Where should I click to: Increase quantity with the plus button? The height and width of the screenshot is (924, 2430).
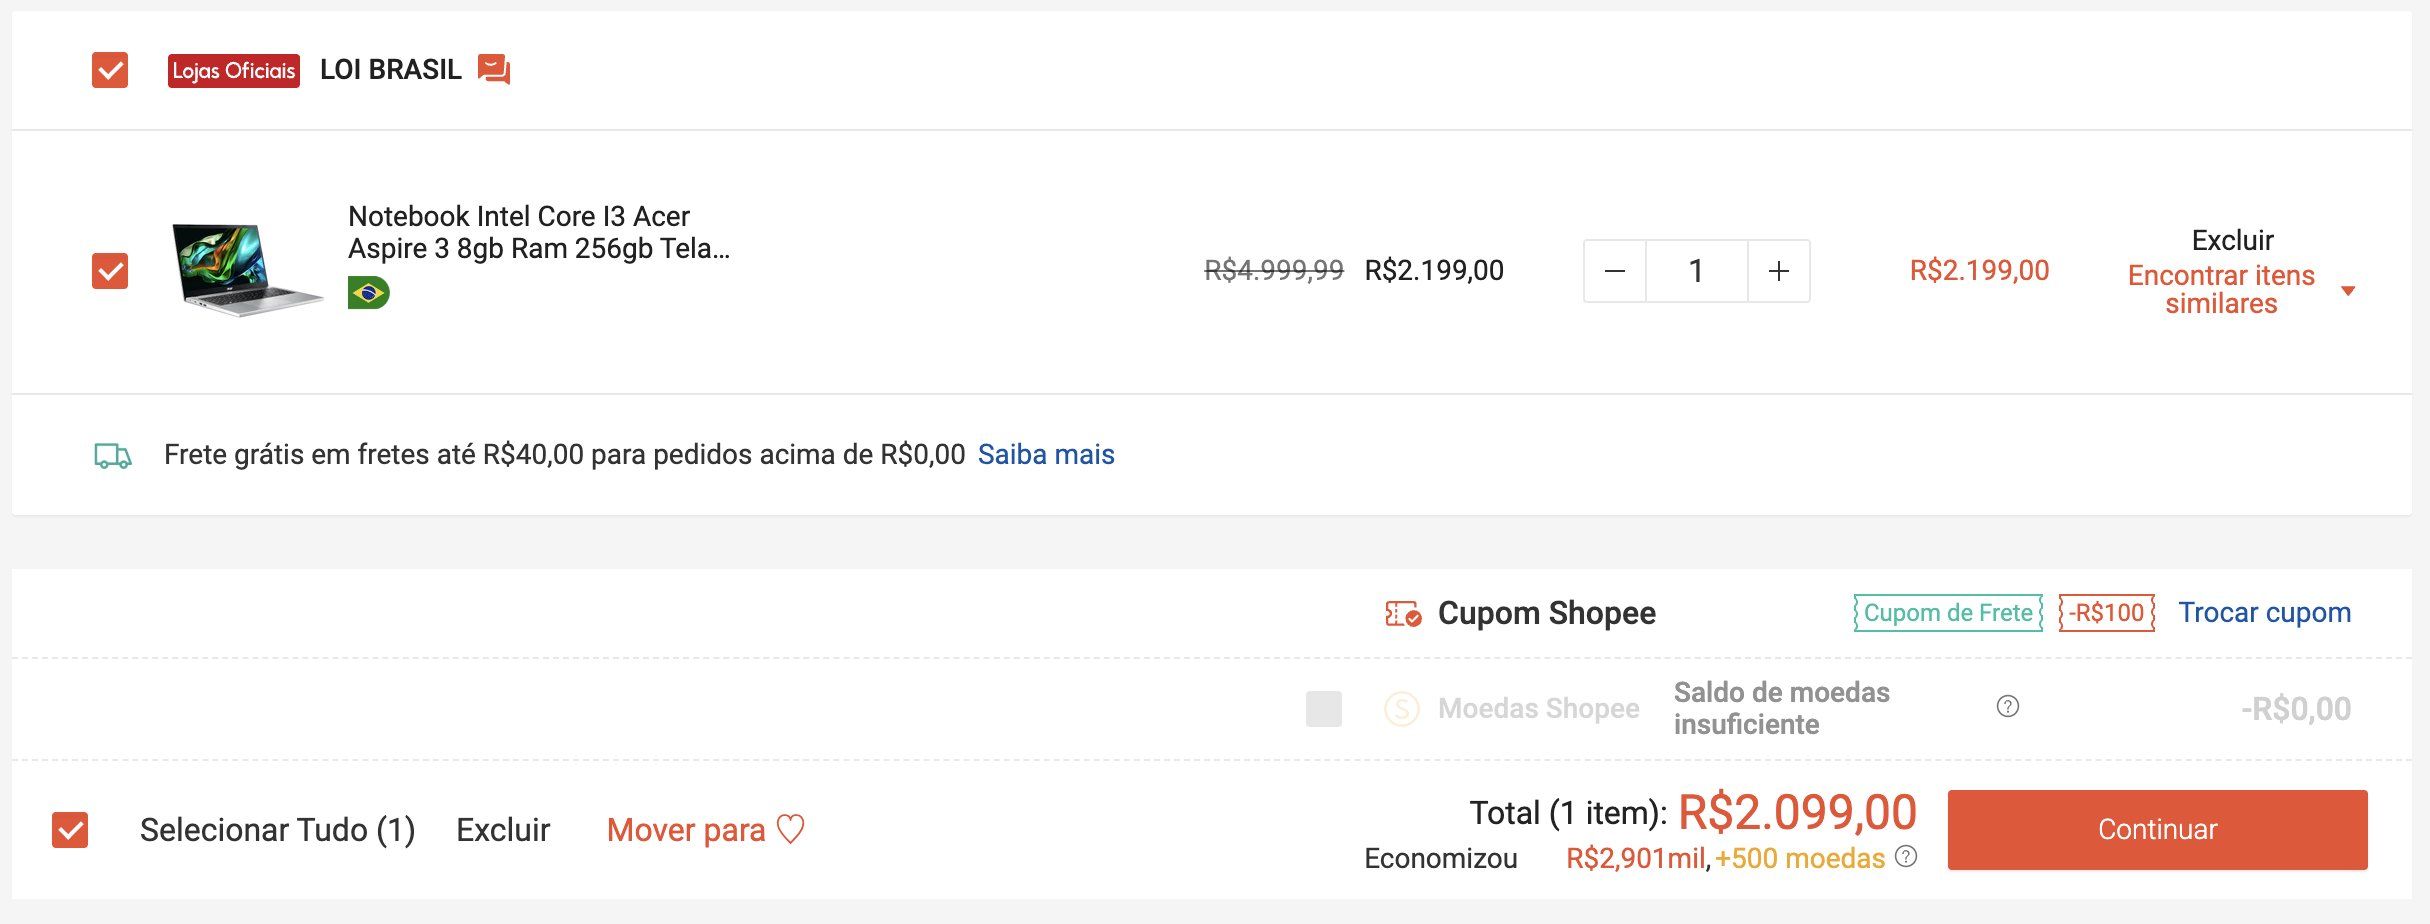pyautogui.click(x=1779, y=271)
